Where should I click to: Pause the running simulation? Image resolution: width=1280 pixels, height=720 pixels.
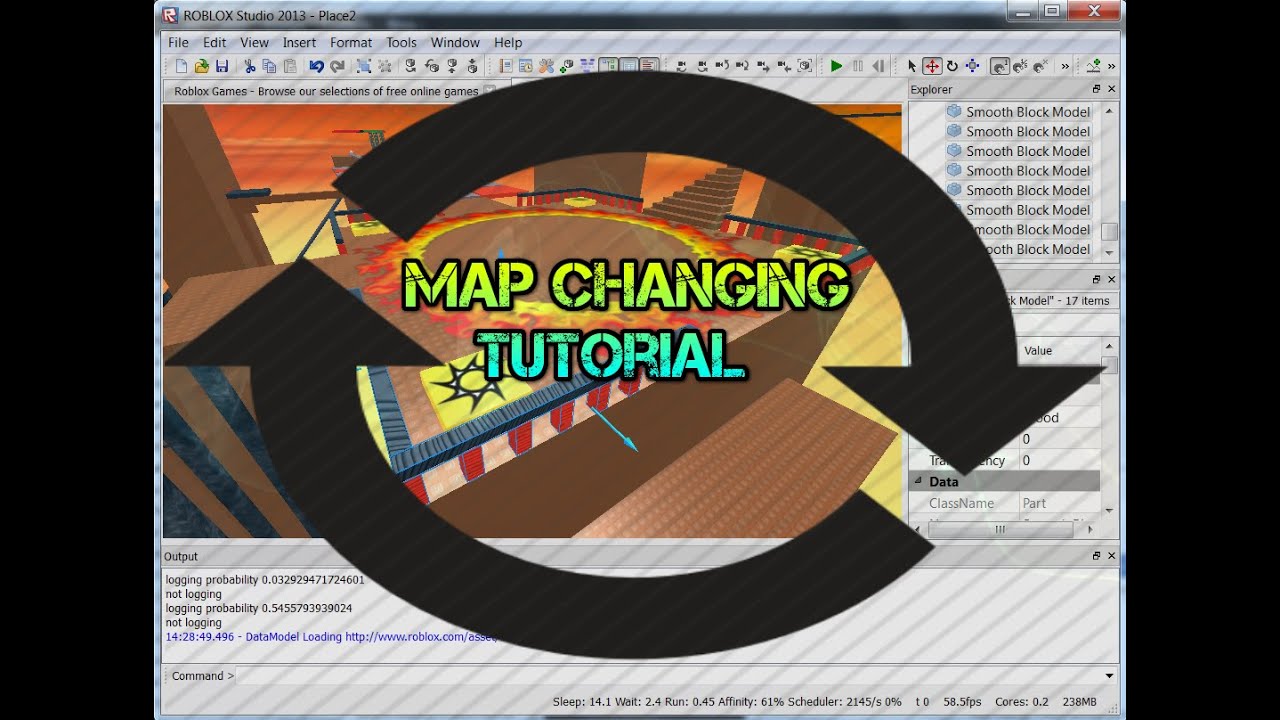(857, 66)
